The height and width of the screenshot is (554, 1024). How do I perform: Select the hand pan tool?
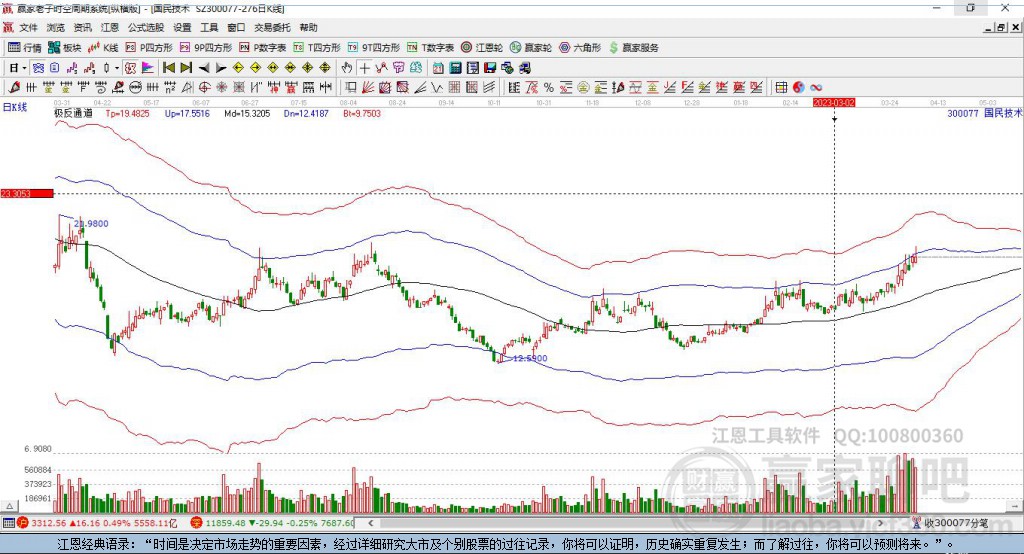click(347, 68)
